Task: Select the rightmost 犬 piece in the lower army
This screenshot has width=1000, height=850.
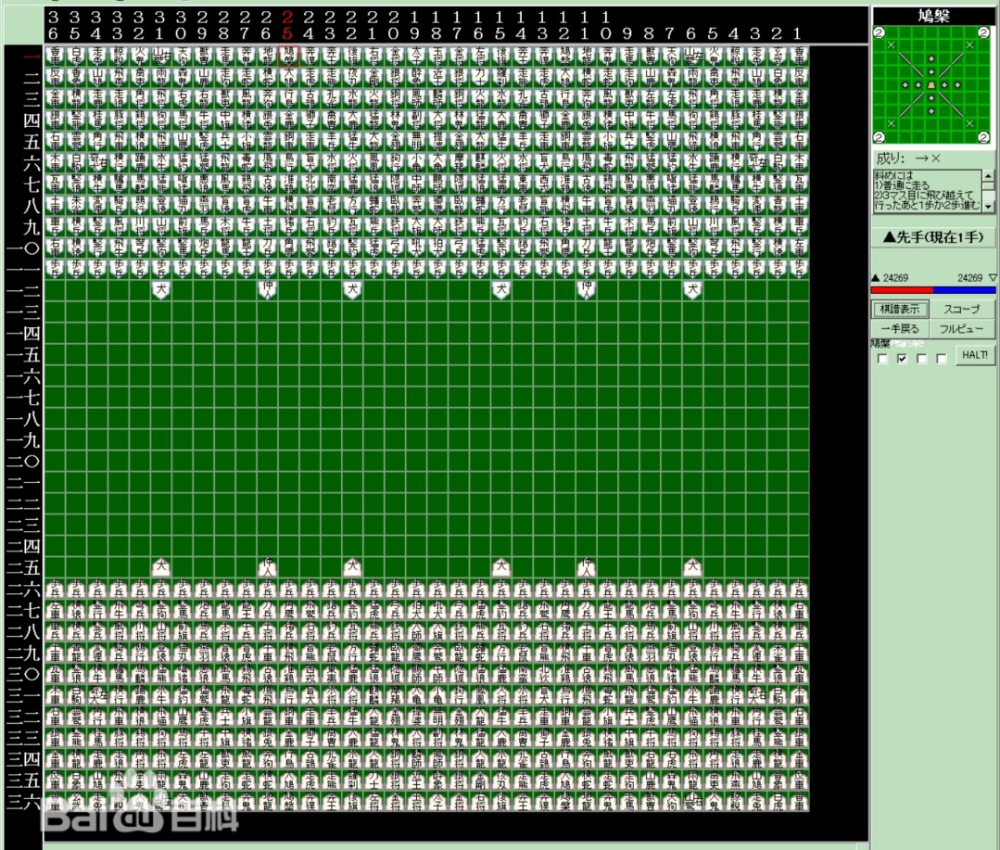Action: tap(692, 567)
